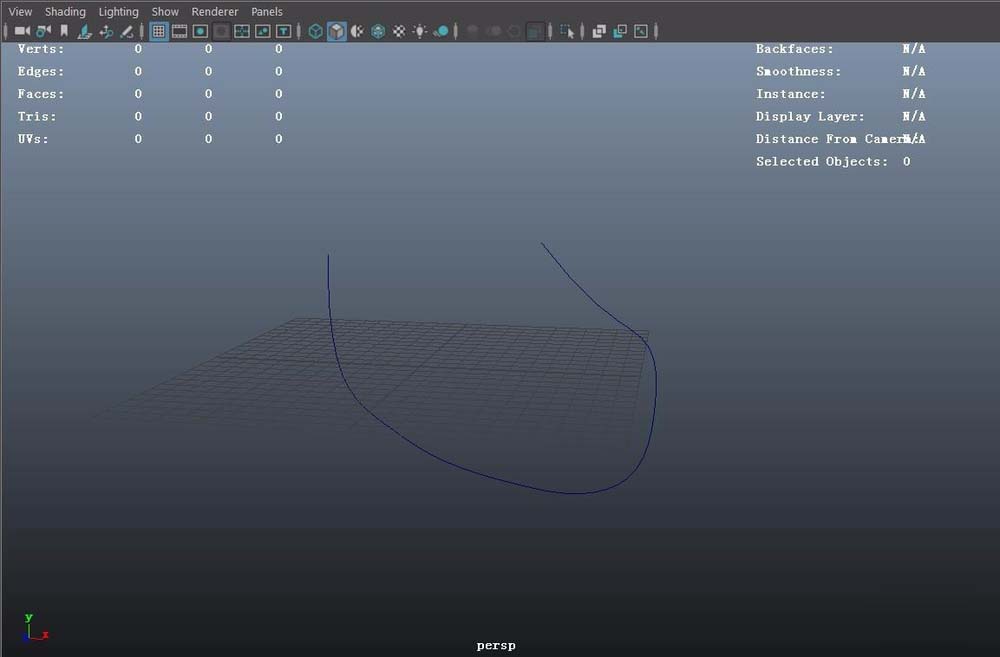
Task: Toggle the darkened Gate Mask button
Action: 221,31
